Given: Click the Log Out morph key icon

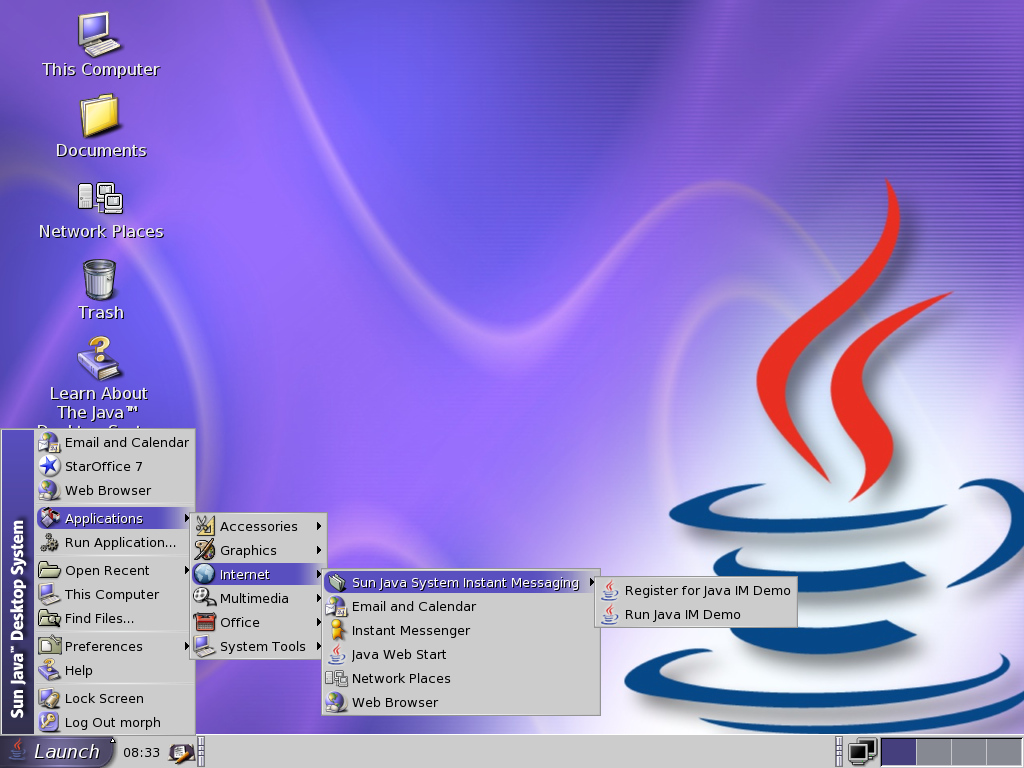Looking at the screenshot, I should point(49,722).
